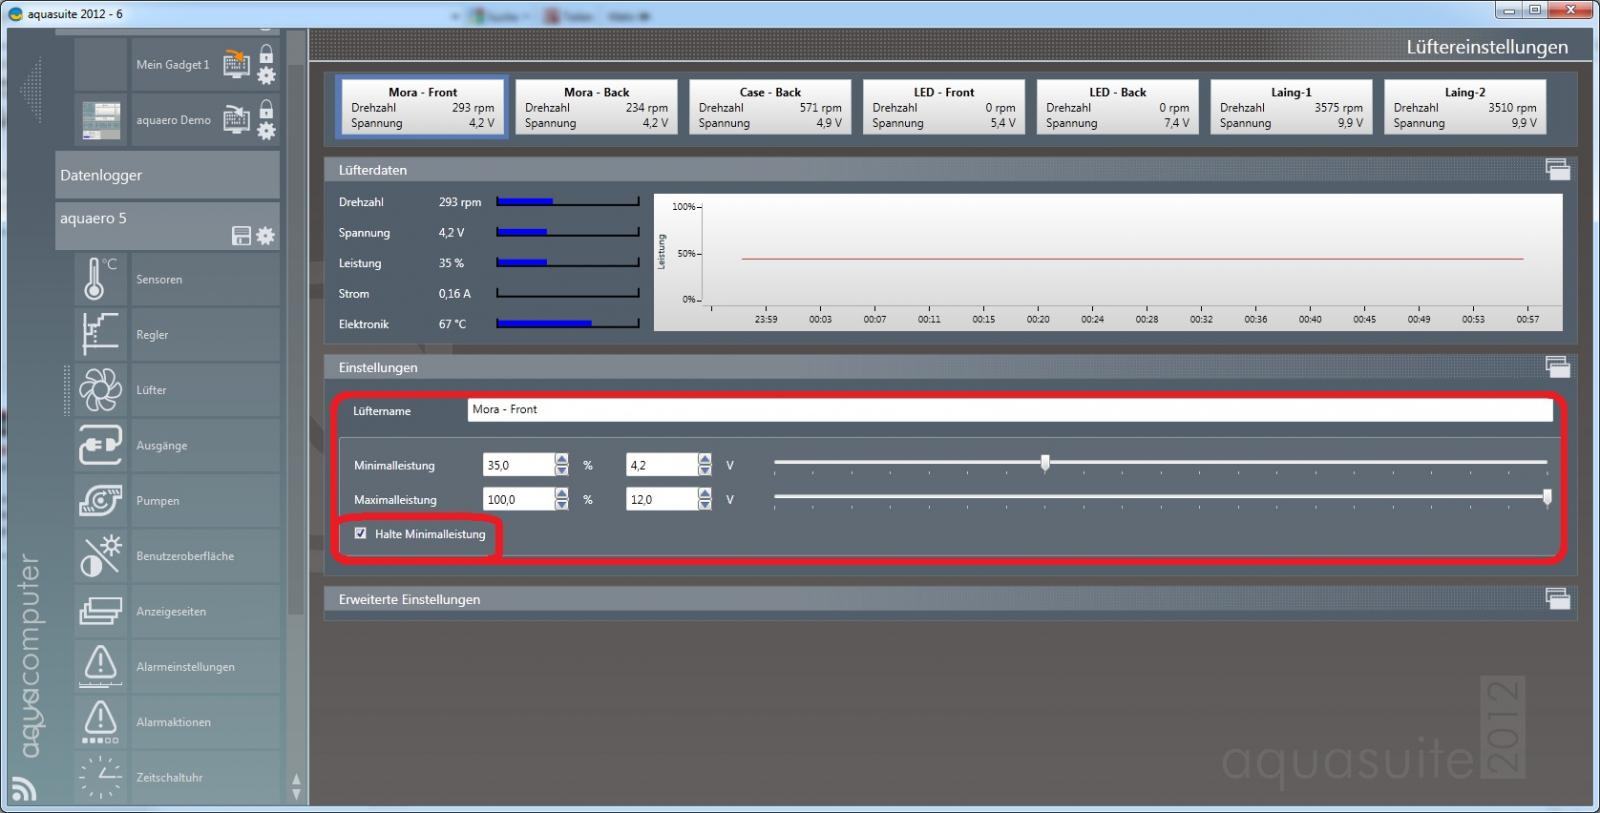The height and width of the screenshot is (813, 1600).
Task: Uncheck the Halte Minimalleistung checkbox
Action: pos(360,533)
